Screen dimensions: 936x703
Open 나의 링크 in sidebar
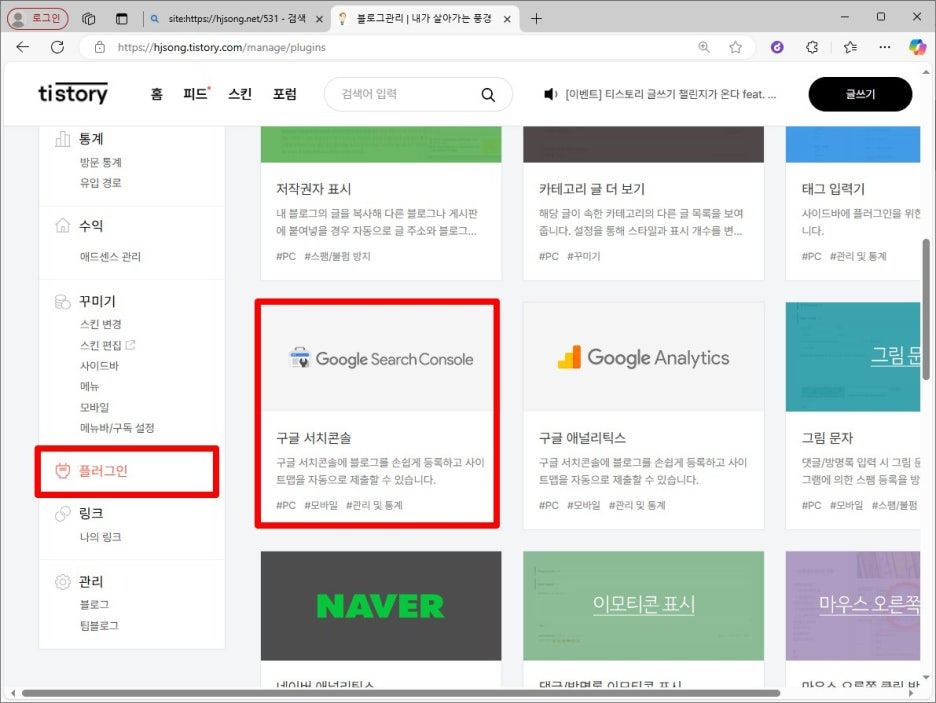101,537
